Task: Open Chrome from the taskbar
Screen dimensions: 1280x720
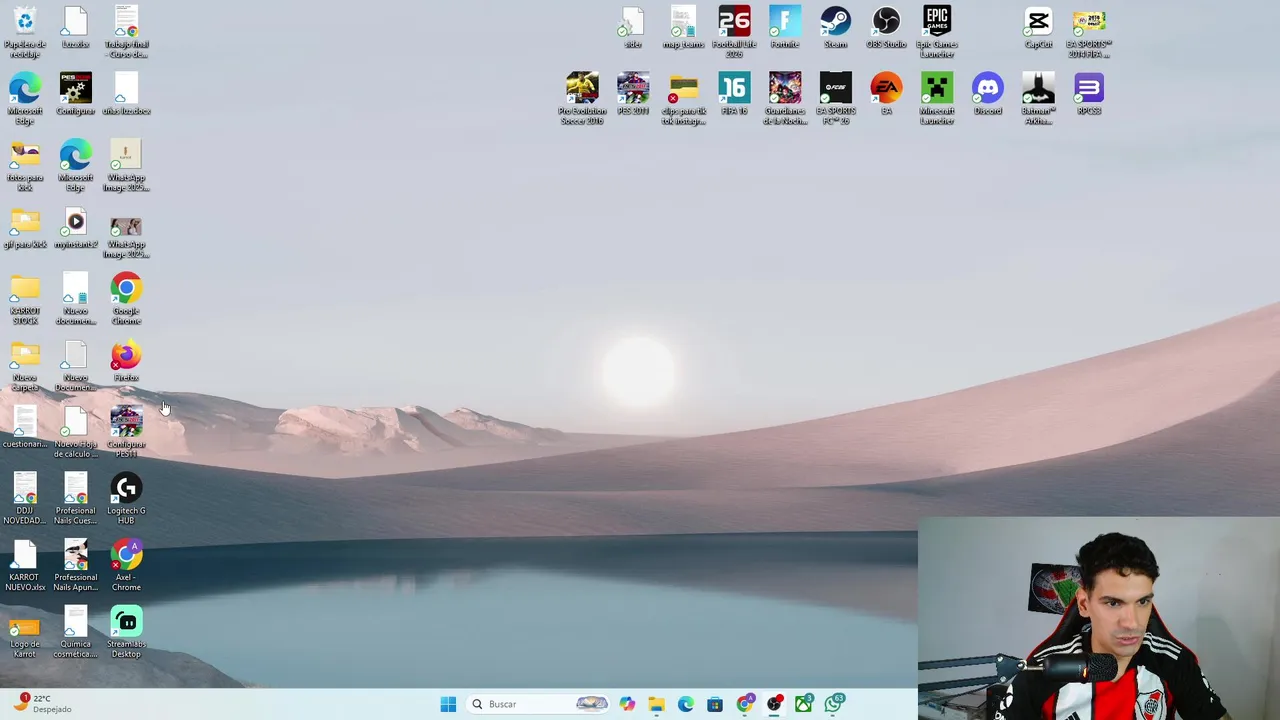Action: pos(745,704)
